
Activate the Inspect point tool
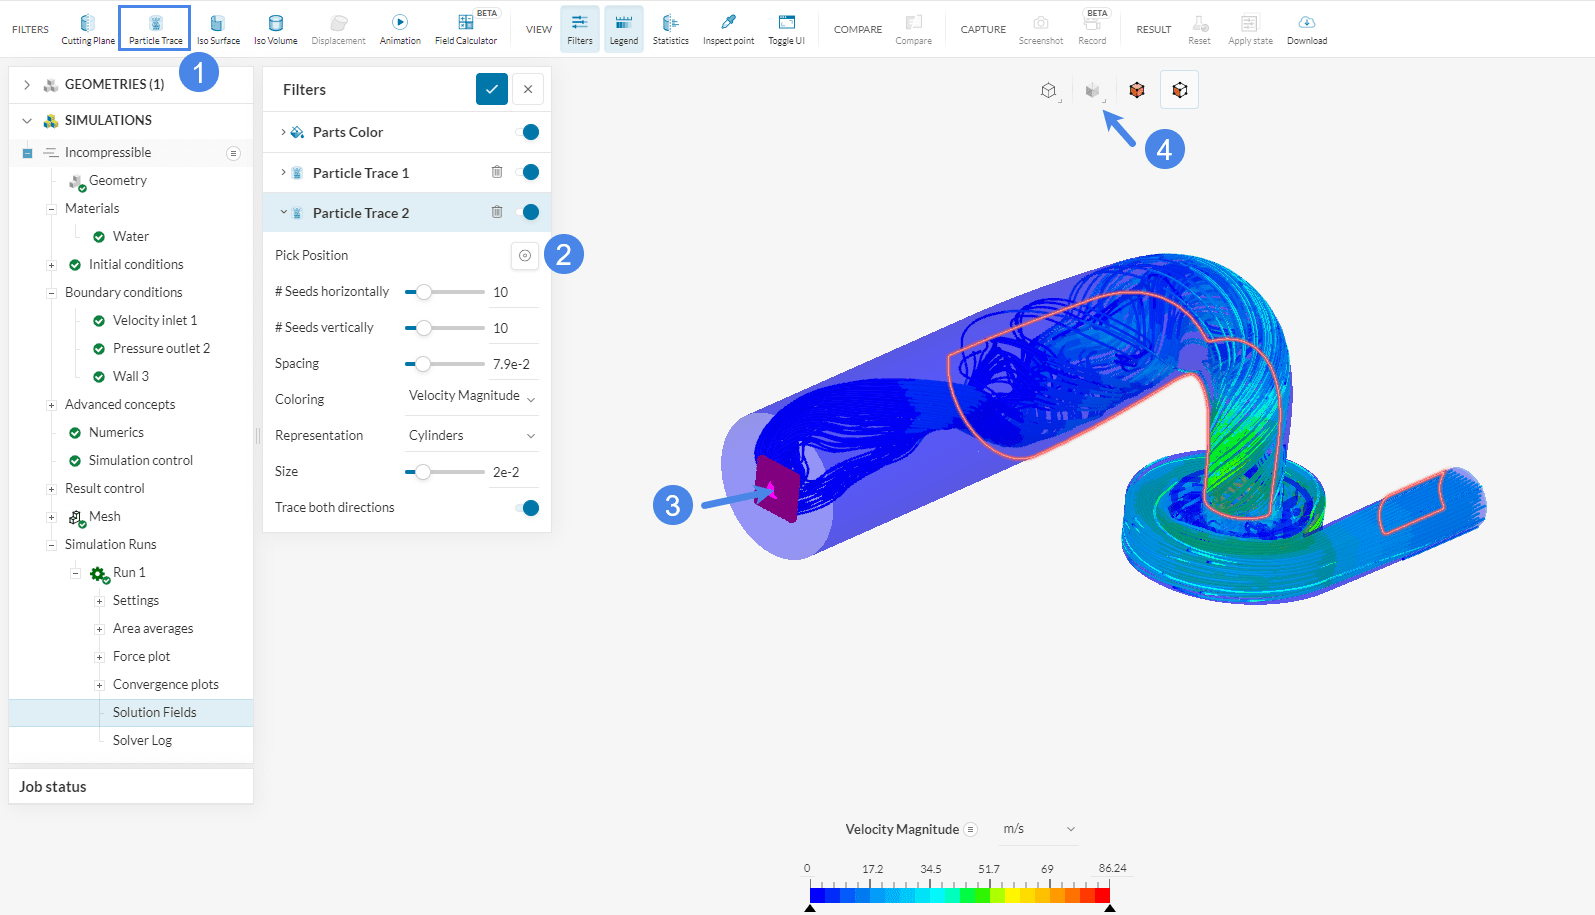(728, 29)
